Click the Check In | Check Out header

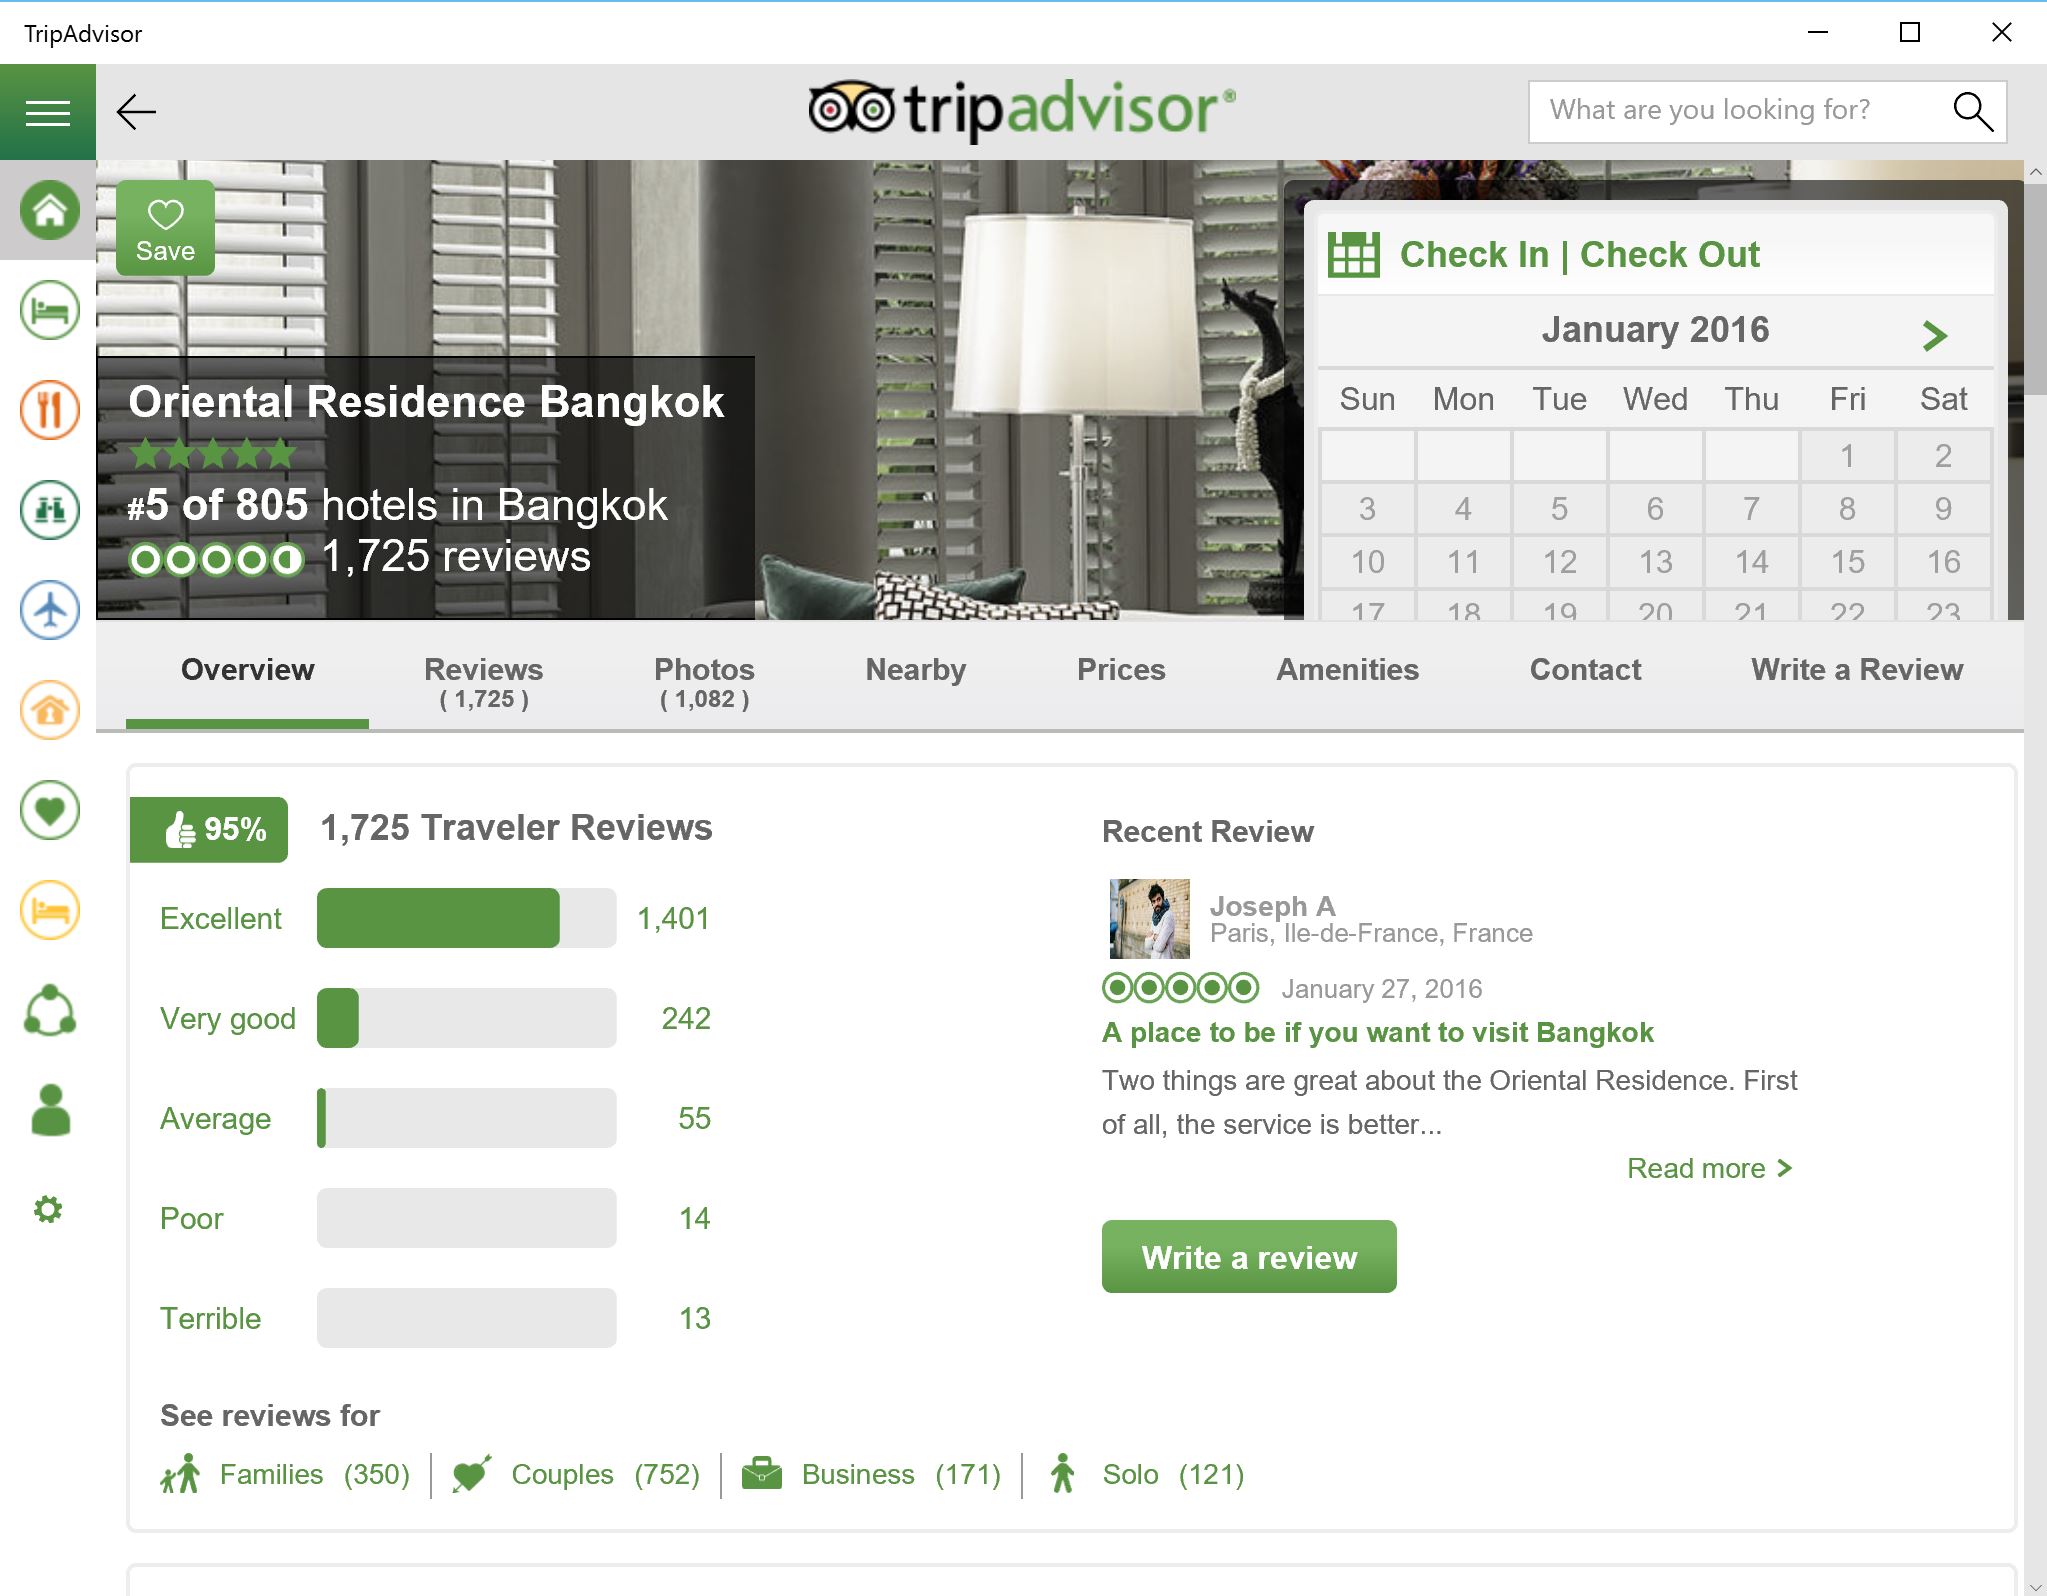1579,255
